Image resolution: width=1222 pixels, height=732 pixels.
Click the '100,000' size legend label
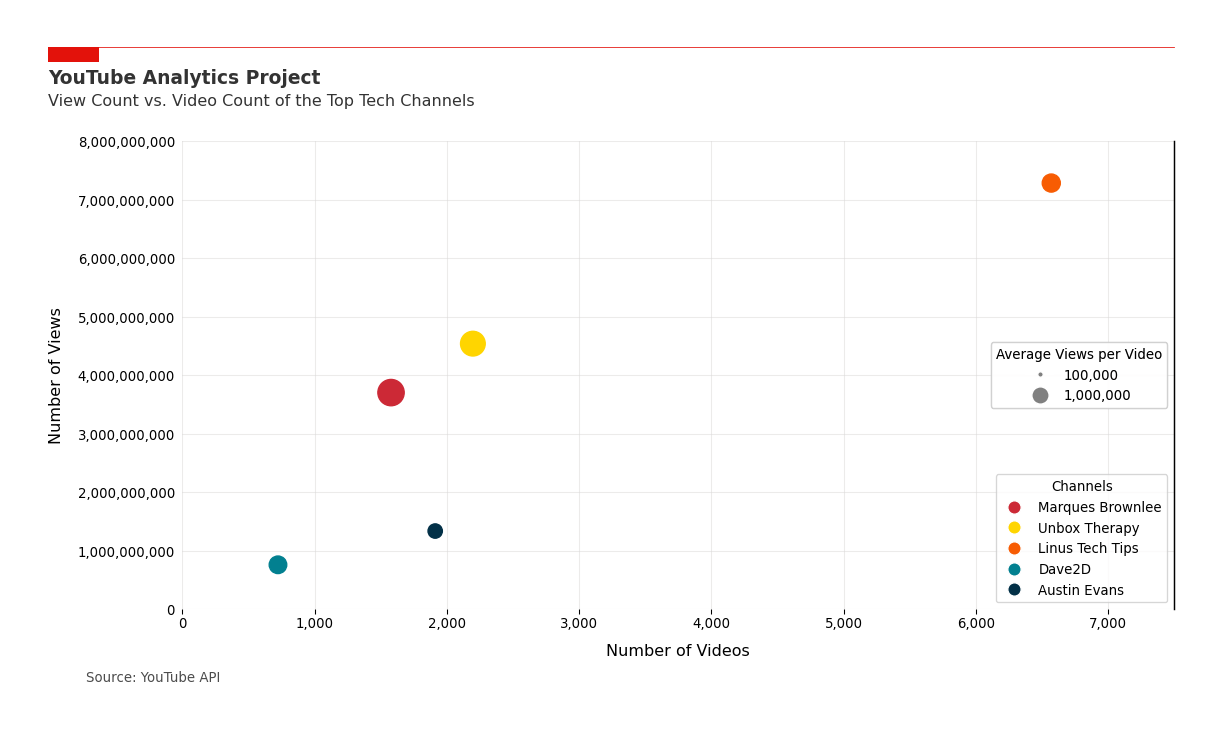(1091, 376)
